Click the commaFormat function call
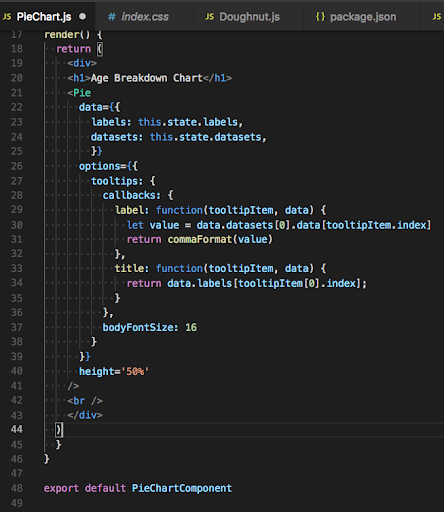 [x=200, y=239]
